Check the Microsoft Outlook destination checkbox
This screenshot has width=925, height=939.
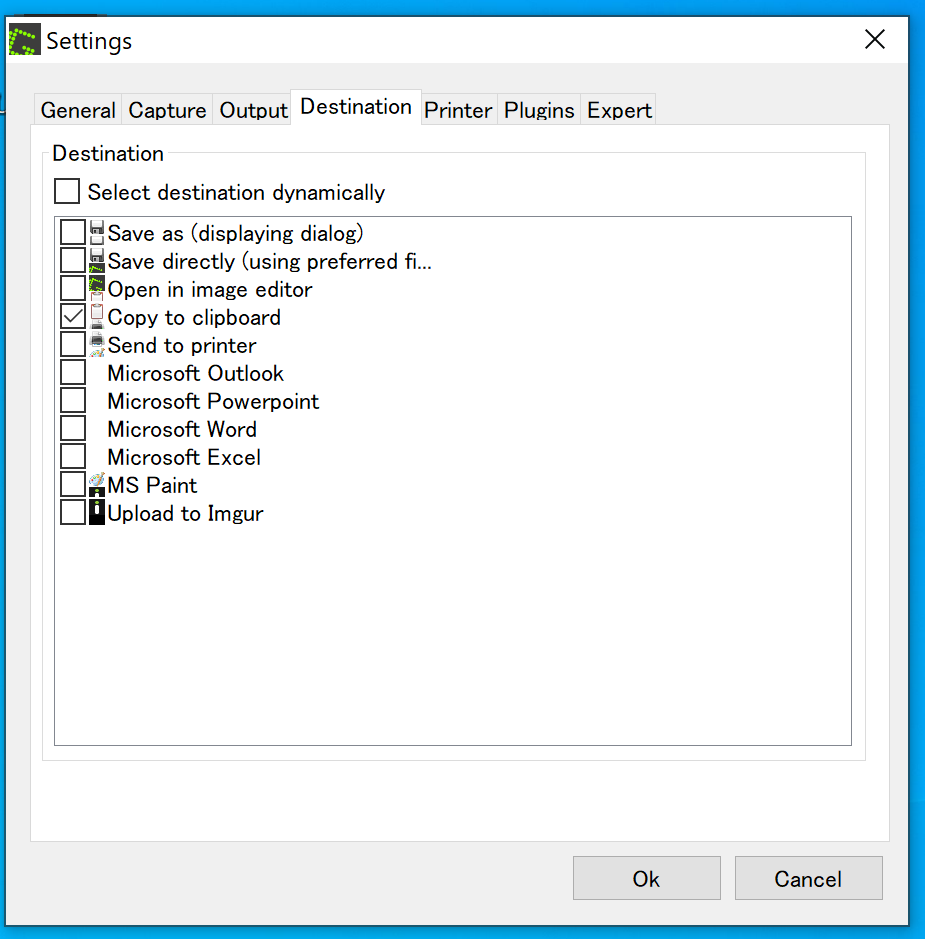click(x=73, y=373)
